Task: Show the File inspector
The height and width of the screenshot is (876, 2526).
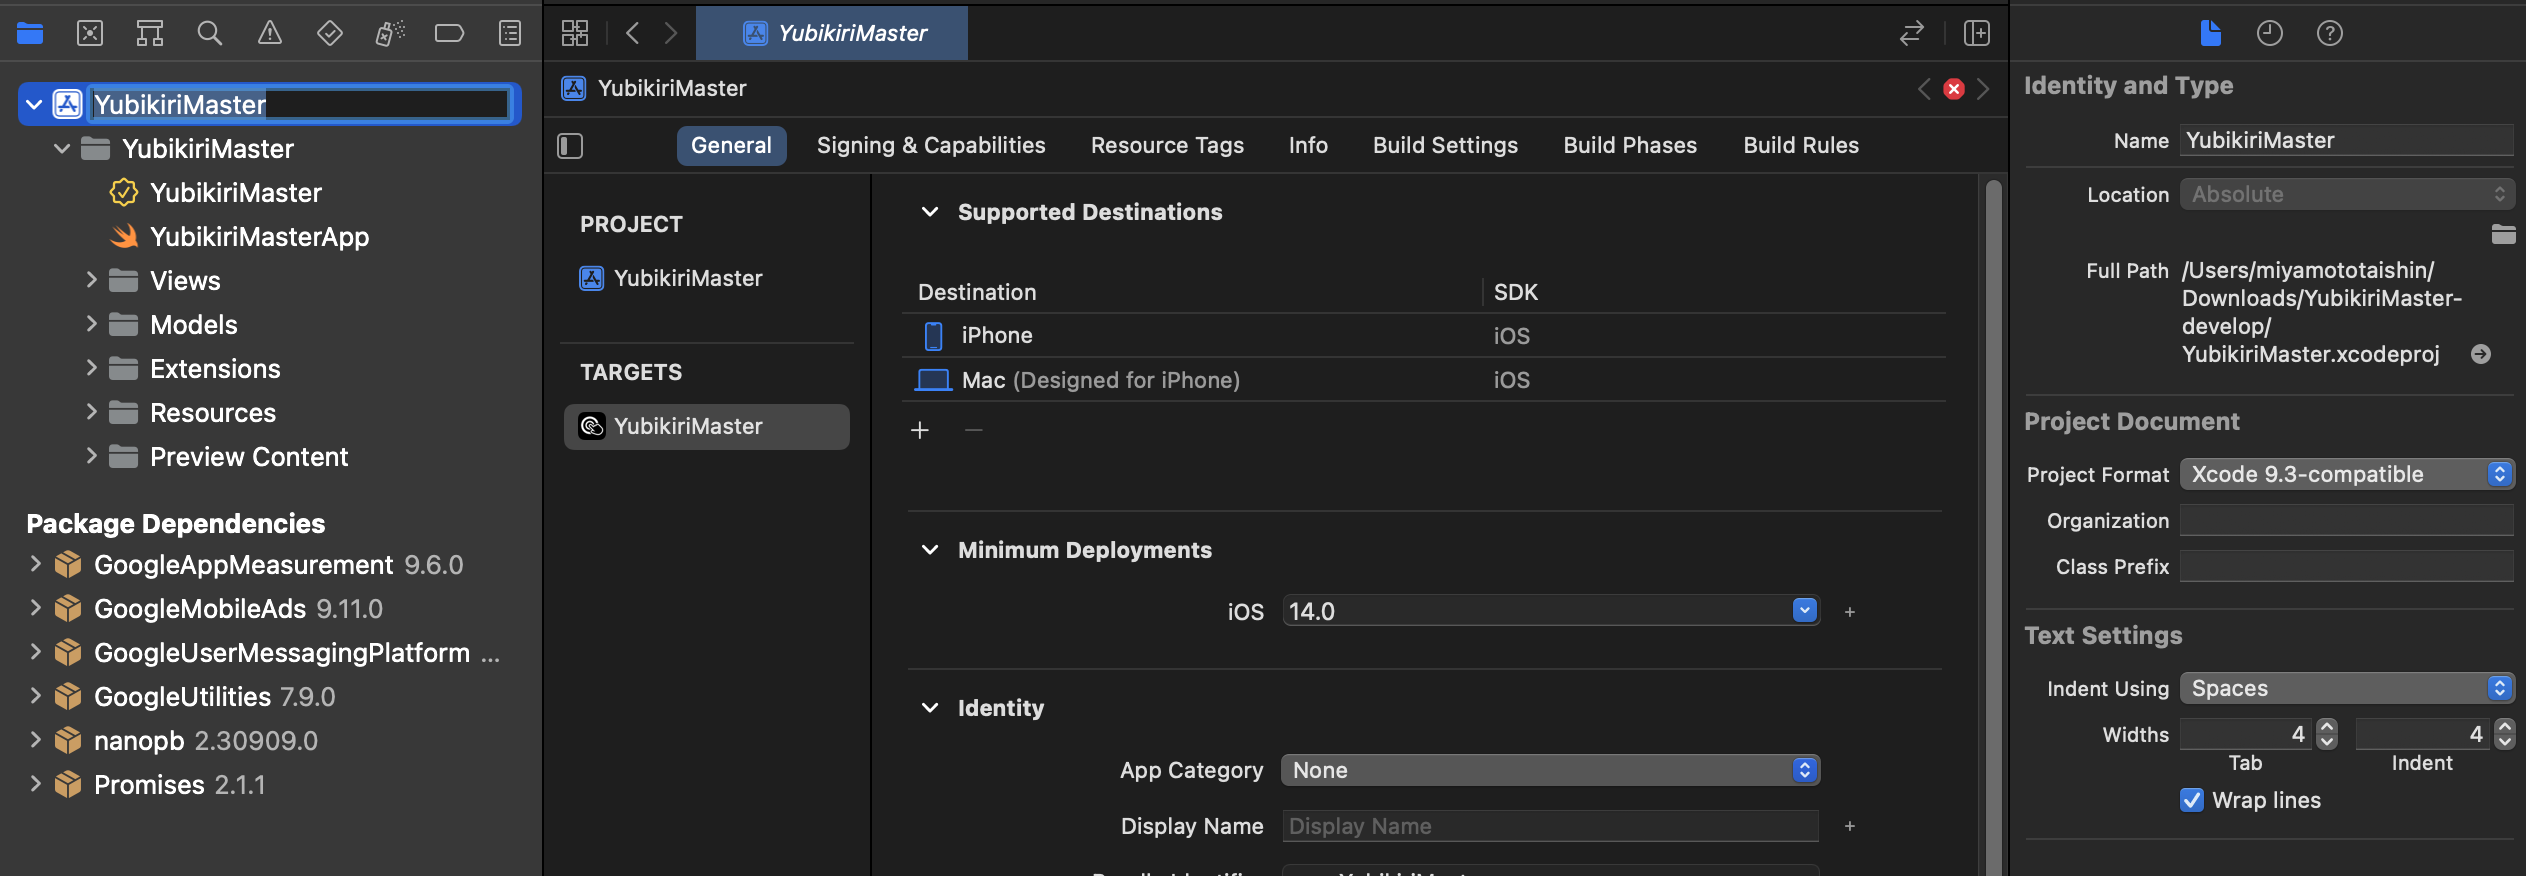Action: (2210, 33)
